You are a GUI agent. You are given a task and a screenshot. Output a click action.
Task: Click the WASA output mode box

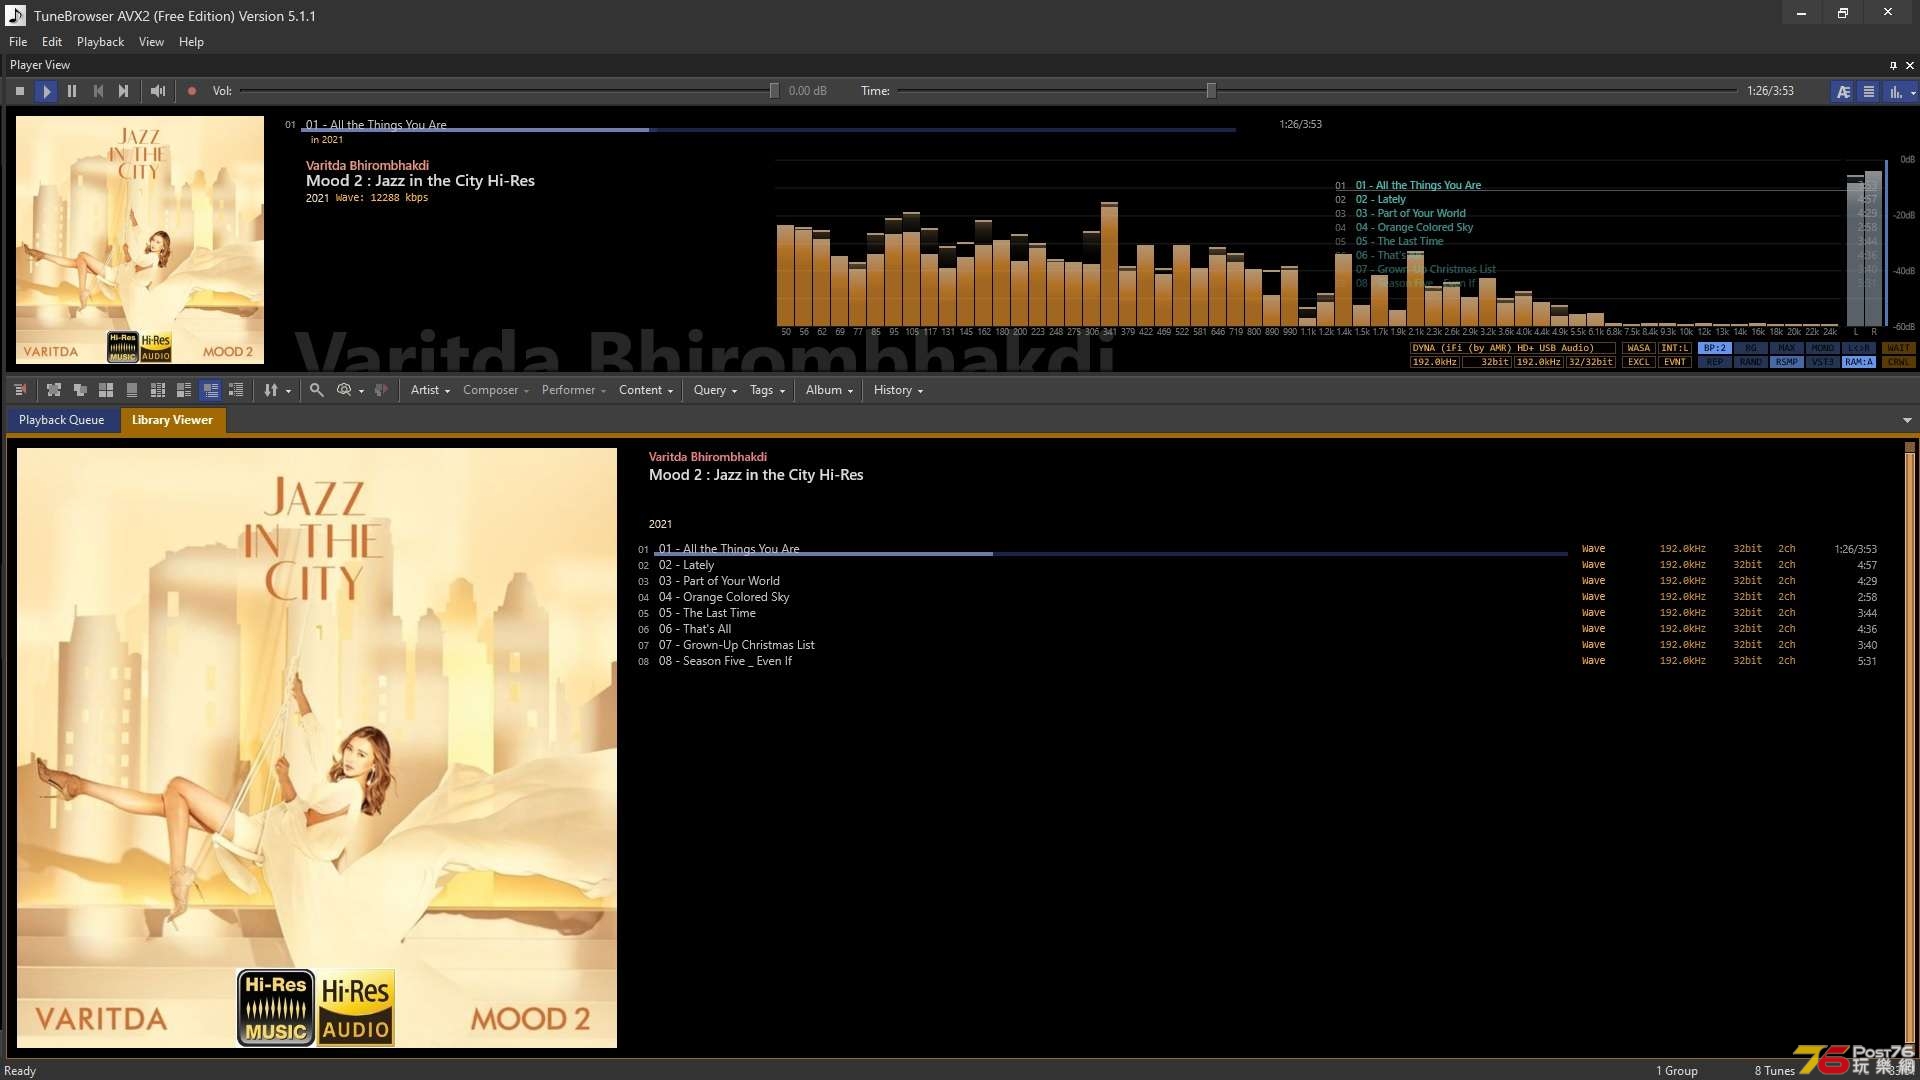click(x=1638, y=348)
